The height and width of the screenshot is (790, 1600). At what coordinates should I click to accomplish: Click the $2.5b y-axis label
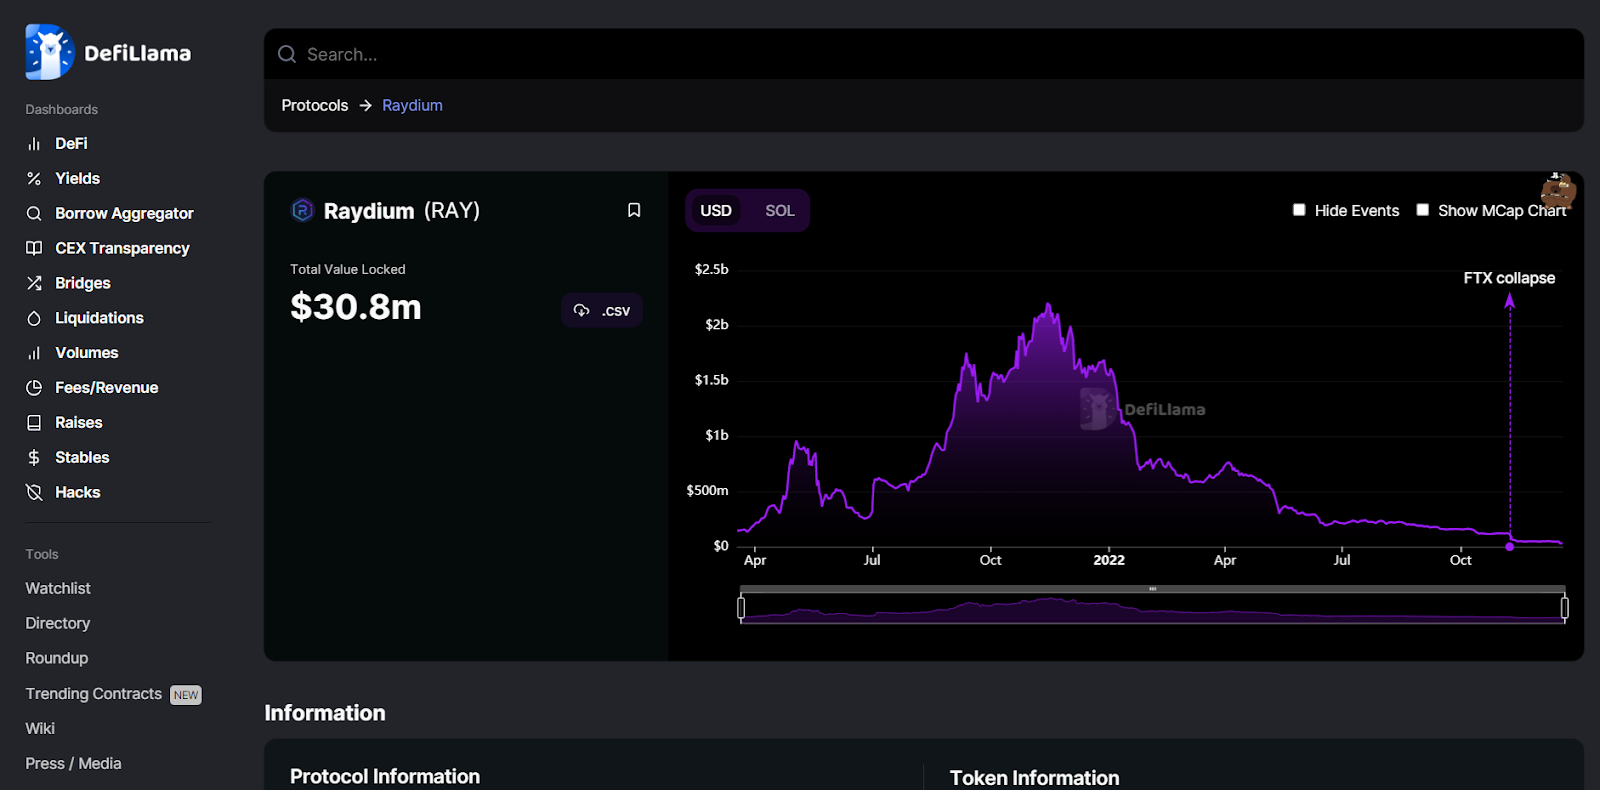pos(712,269)
